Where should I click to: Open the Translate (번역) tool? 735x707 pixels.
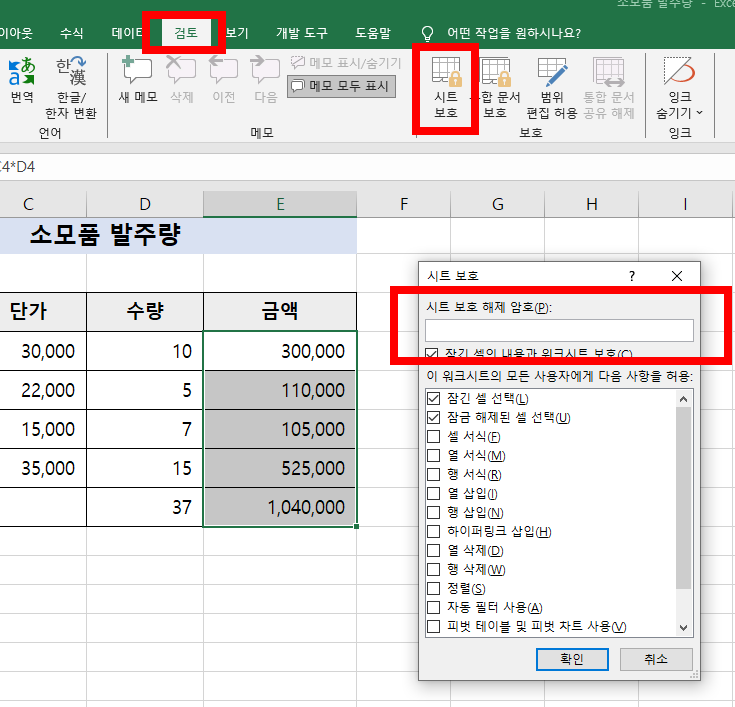(x=22, y=80)
